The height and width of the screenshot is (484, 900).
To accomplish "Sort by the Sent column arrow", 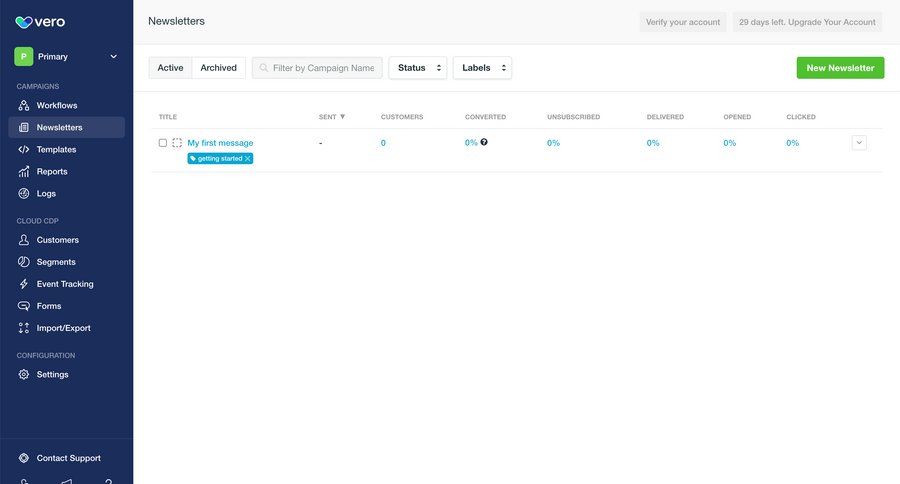I will pyautogui.click(x=343, y=117).
